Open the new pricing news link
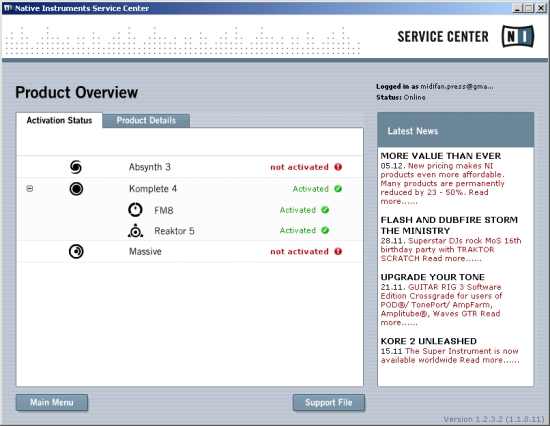The width and height of the screenshot is (550, 426). (x=443, y=184)
